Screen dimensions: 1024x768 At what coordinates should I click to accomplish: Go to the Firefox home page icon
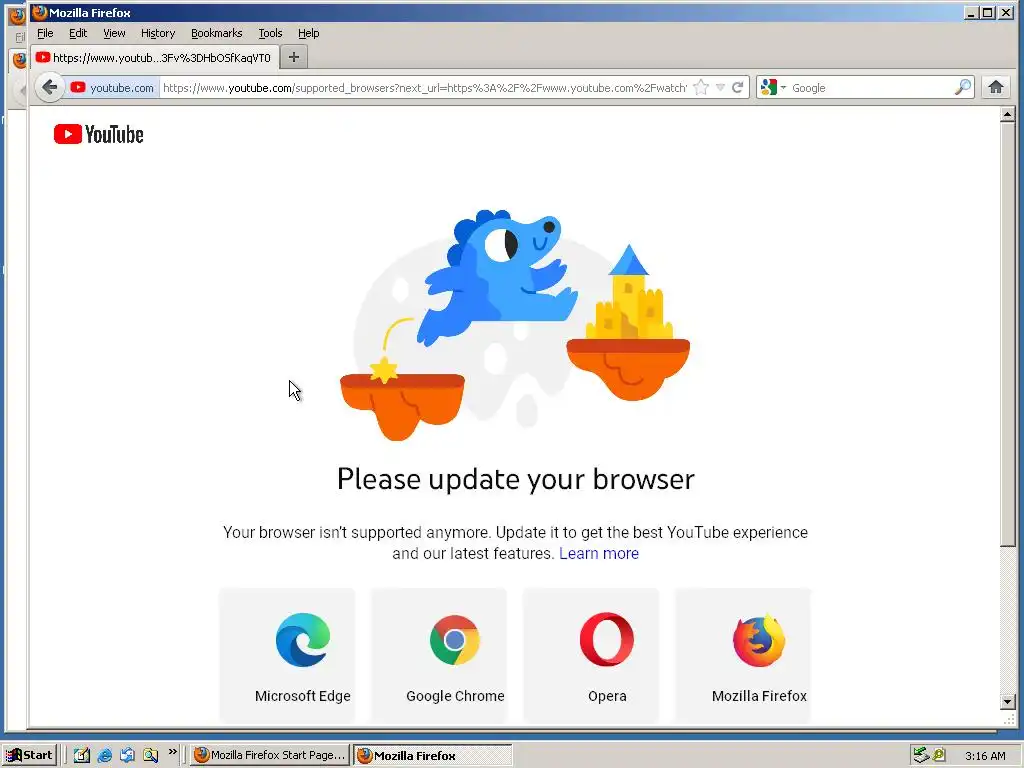(x=995, y=88)
